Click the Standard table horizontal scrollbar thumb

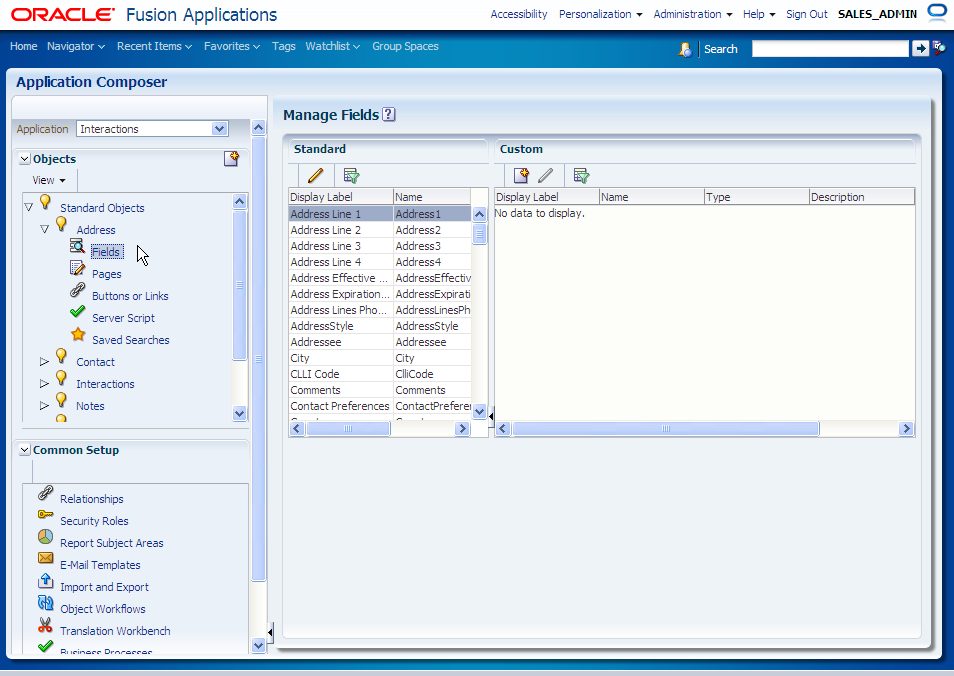pos(348,428)
